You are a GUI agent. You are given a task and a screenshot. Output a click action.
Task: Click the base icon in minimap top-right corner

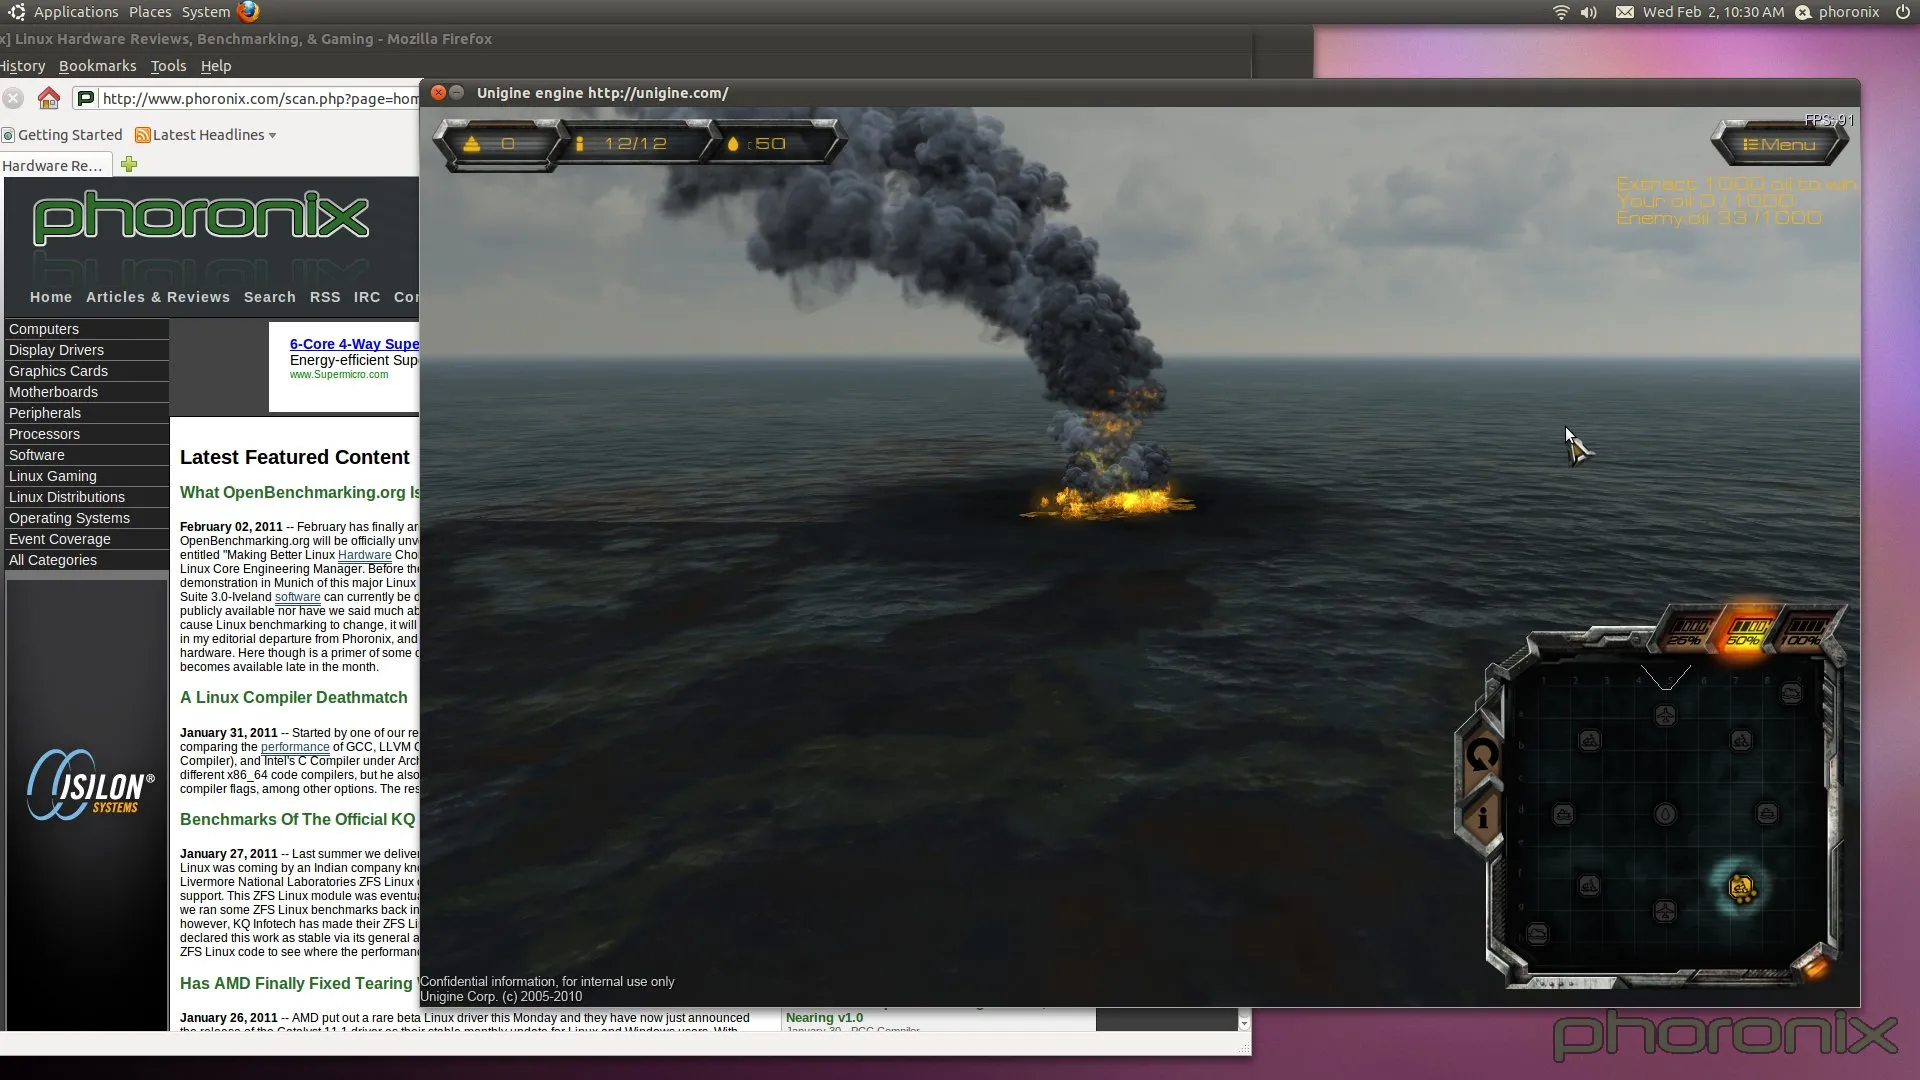[1791, 692]
